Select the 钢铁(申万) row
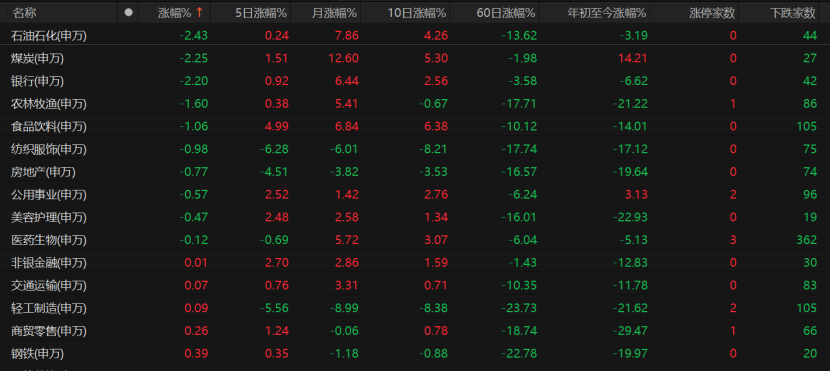Screen dimensions: 830x372 (x=415, y=353)
